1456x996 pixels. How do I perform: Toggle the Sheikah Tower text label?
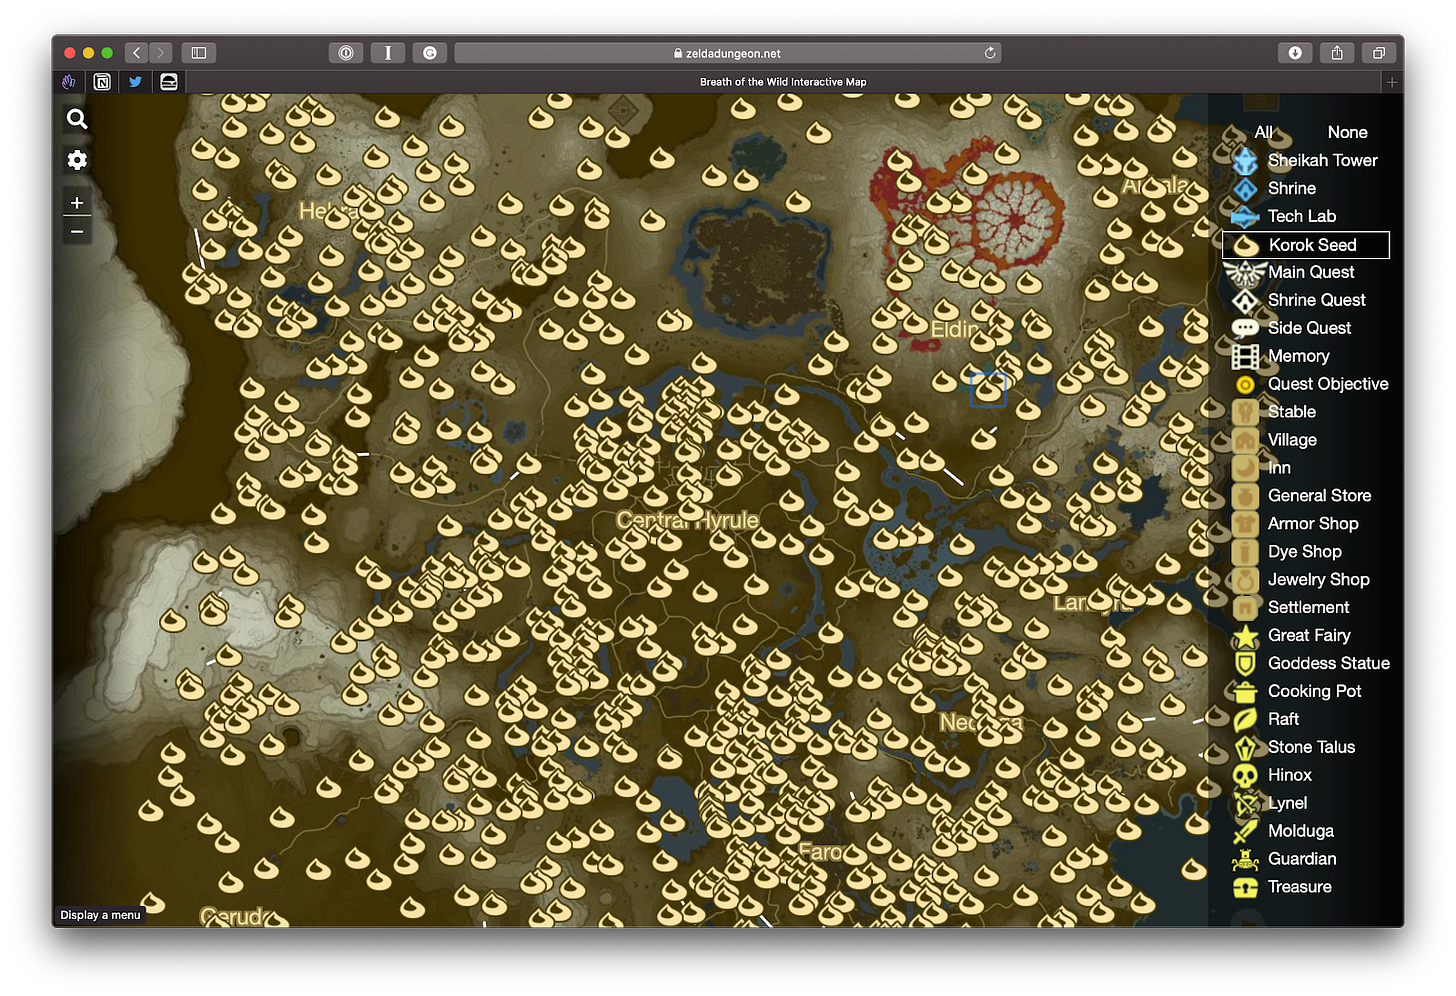1322,160
